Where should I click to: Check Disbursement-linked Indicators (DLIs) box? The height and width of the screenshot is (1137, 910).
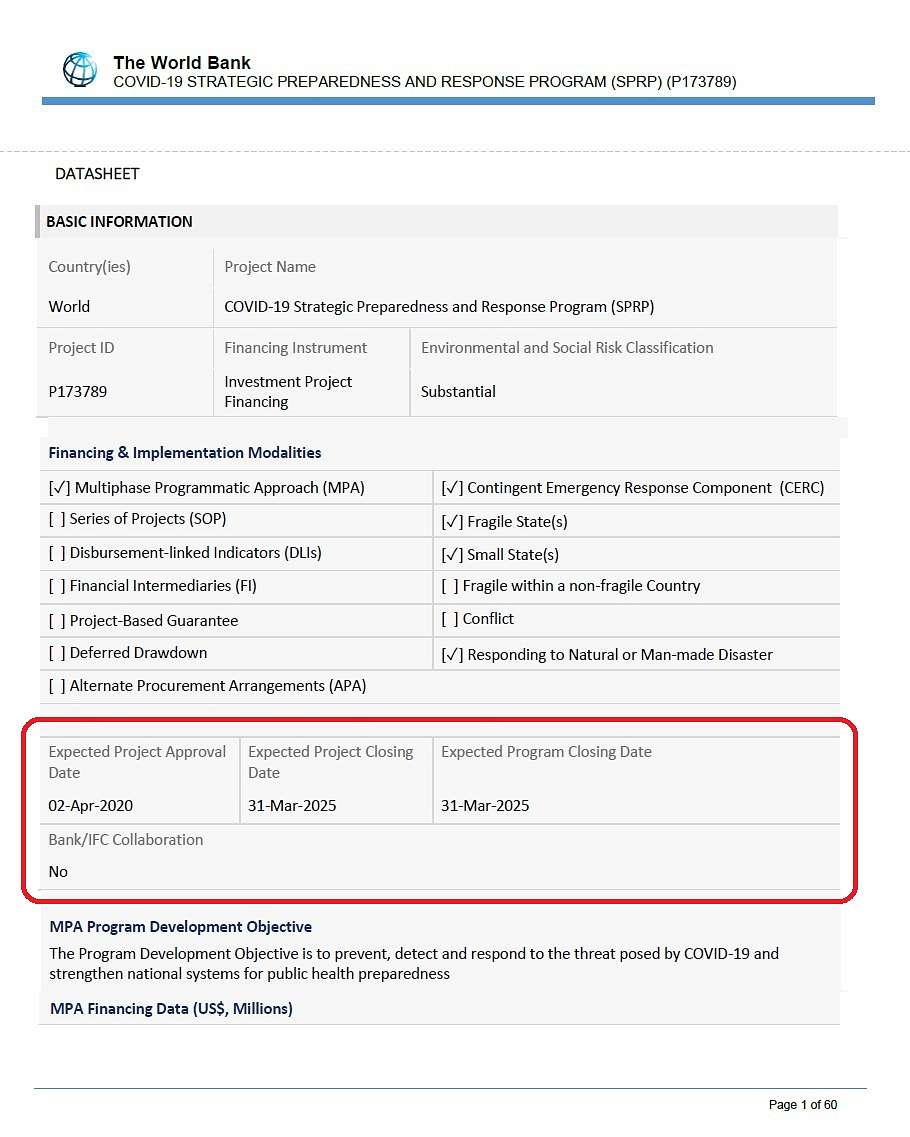[57, 553]
